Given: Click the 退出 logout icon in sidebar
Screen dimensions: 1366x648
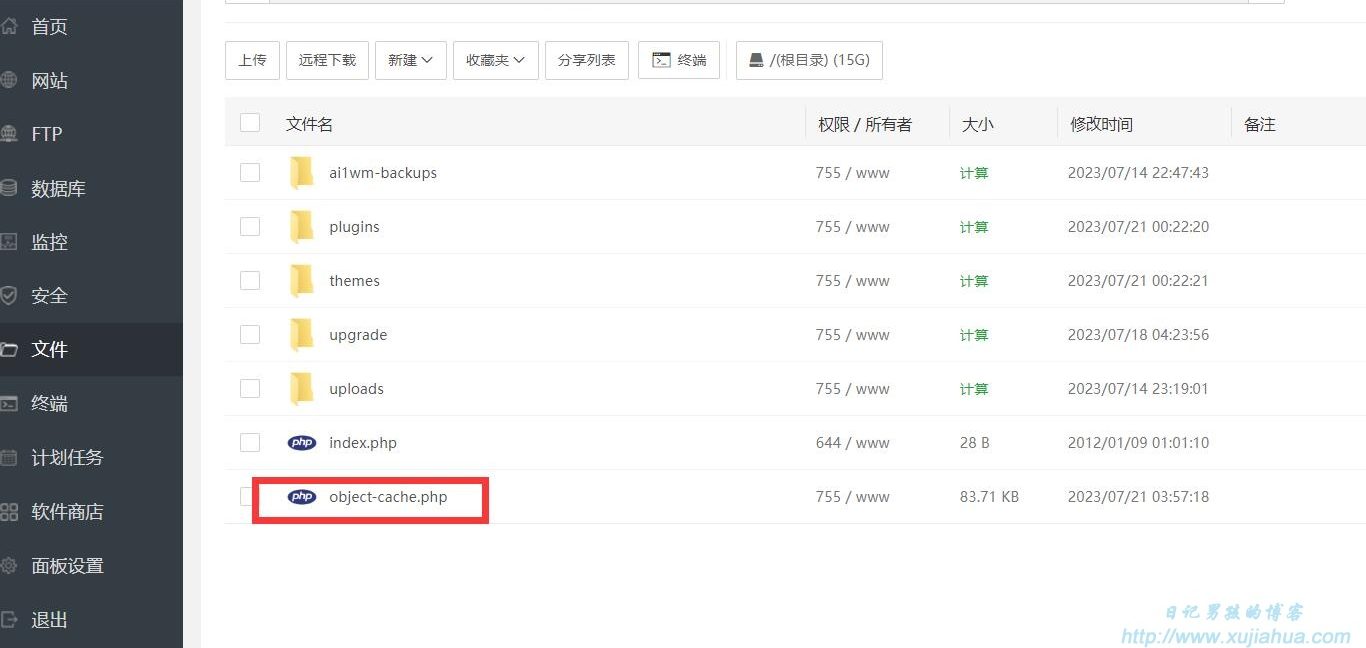Looking at the screenshot, I should 9,620.
